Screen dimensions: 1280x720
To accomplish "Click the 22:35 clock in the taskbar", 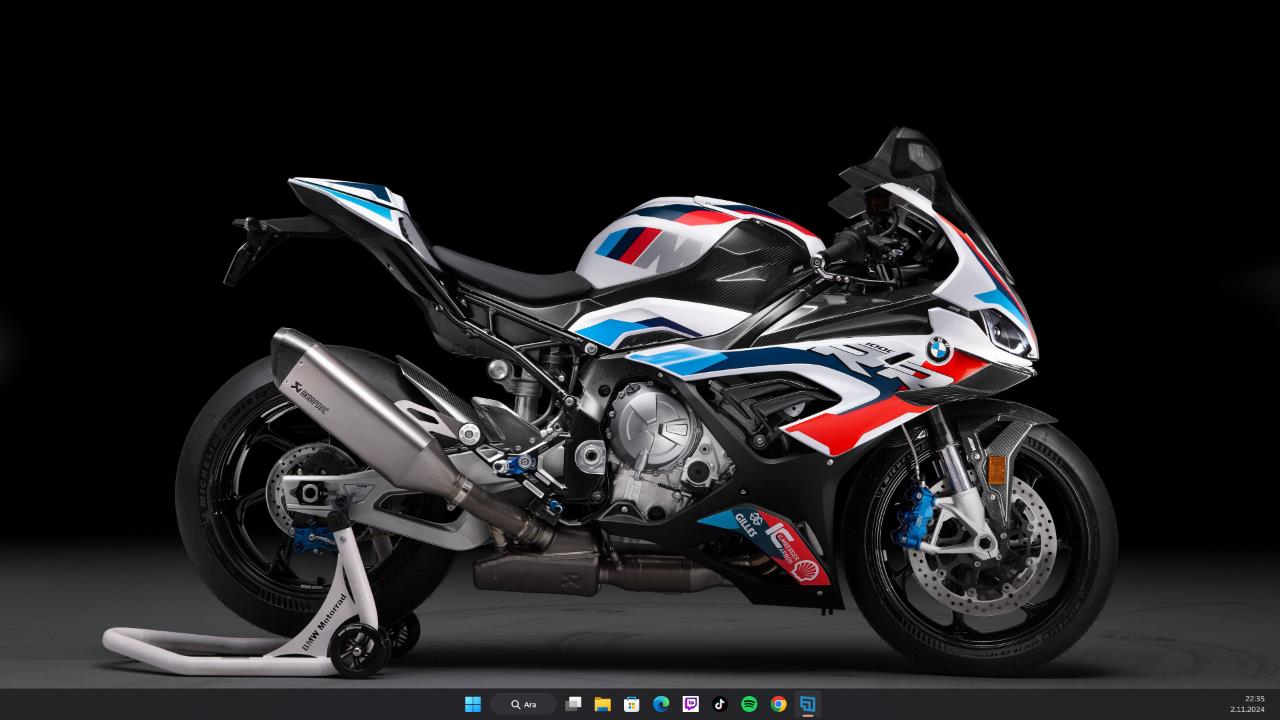I will click(1254, 698).
